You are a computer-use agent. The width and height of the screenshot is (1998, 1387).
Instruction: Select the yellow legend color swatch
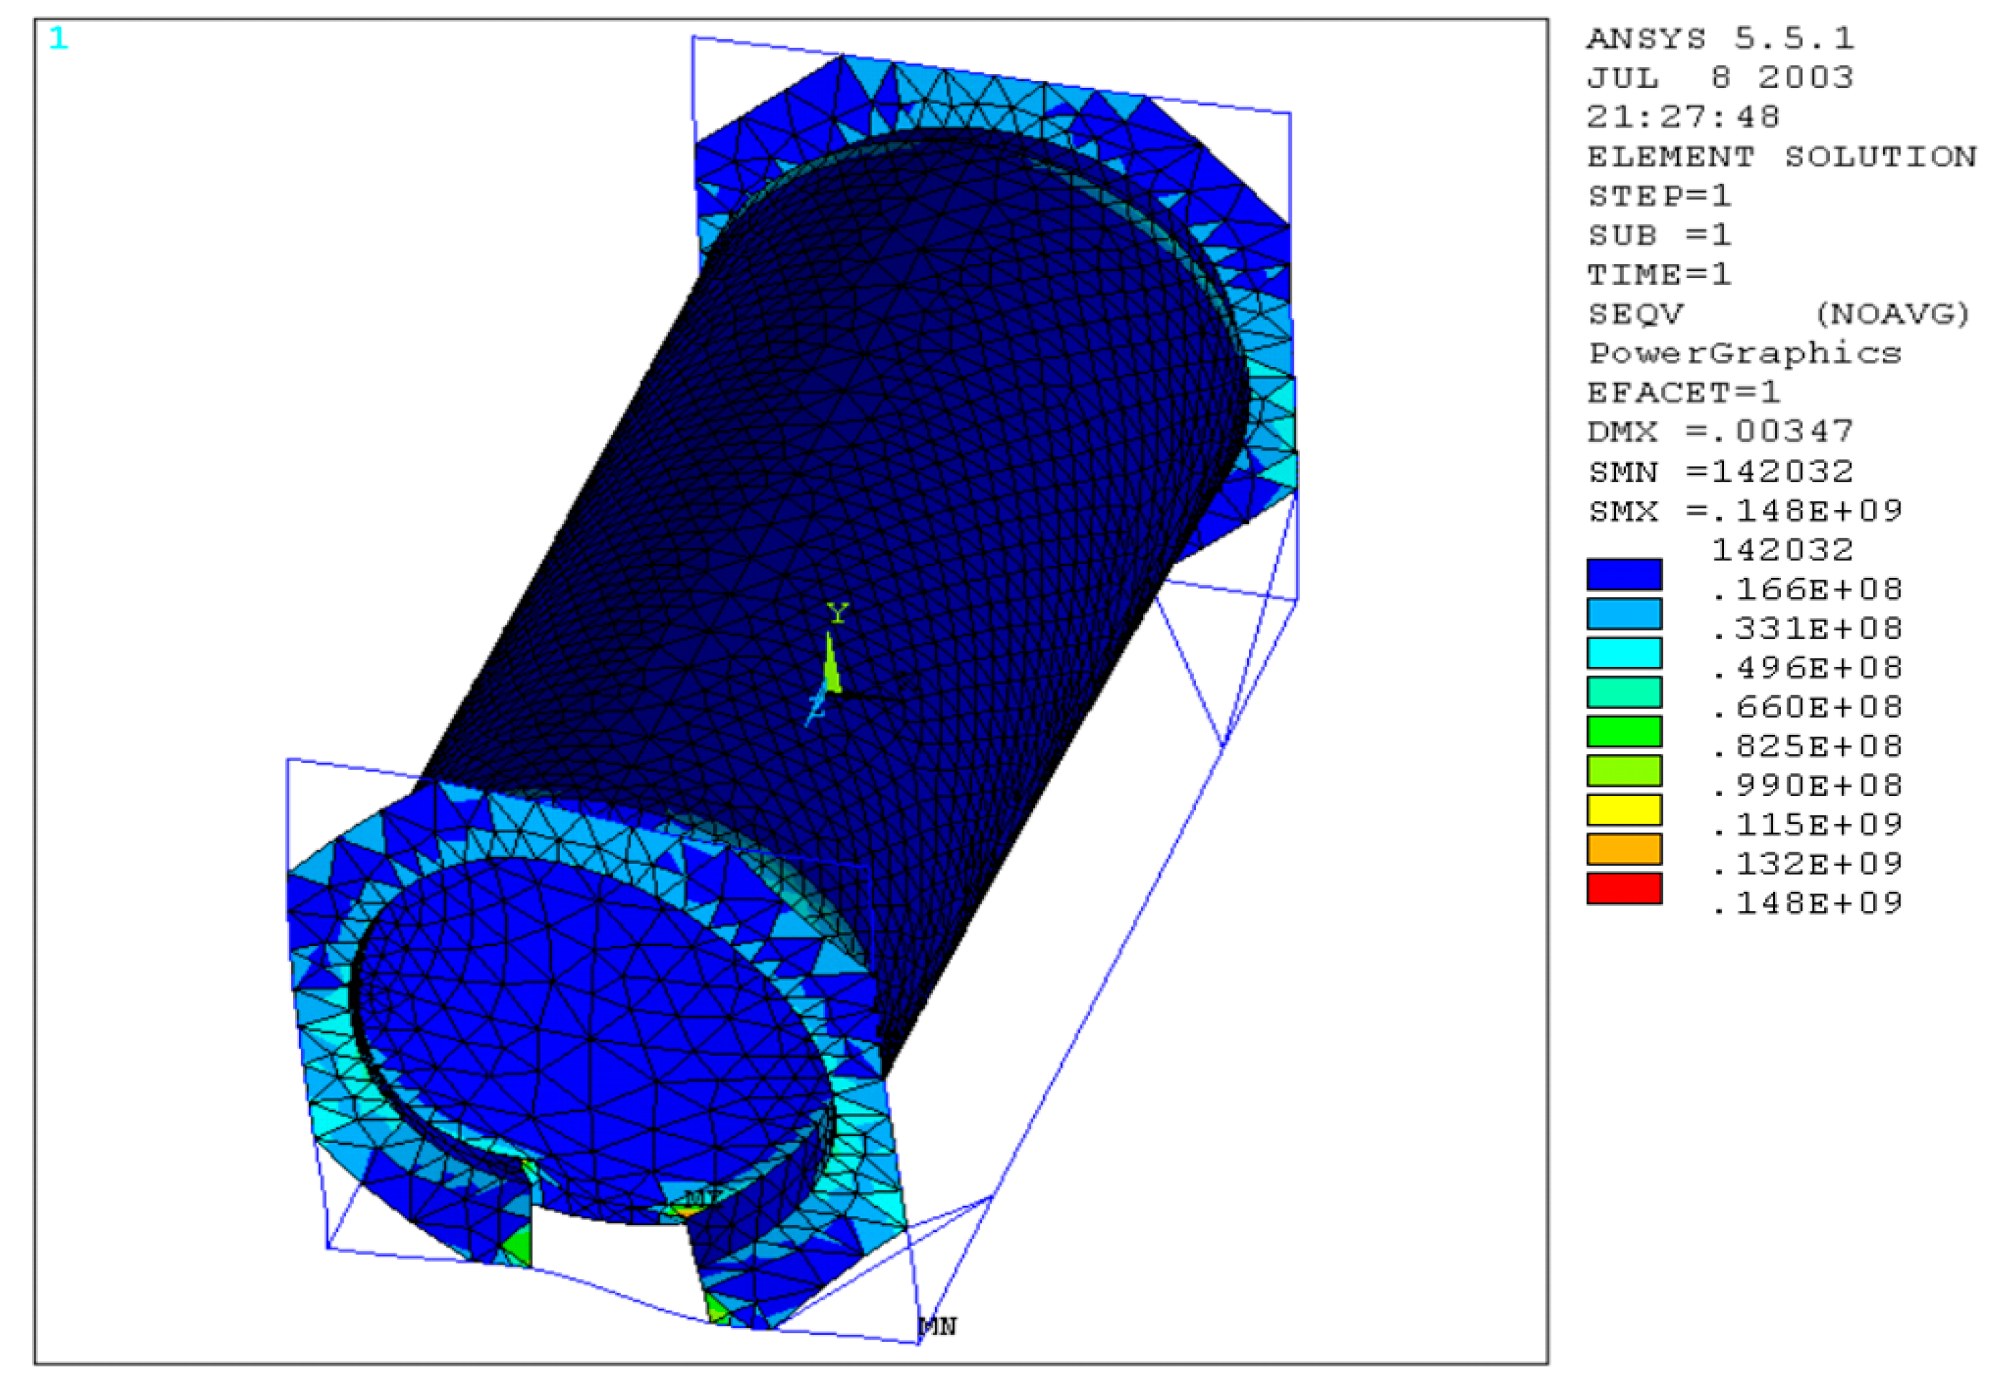(1623, 810)
